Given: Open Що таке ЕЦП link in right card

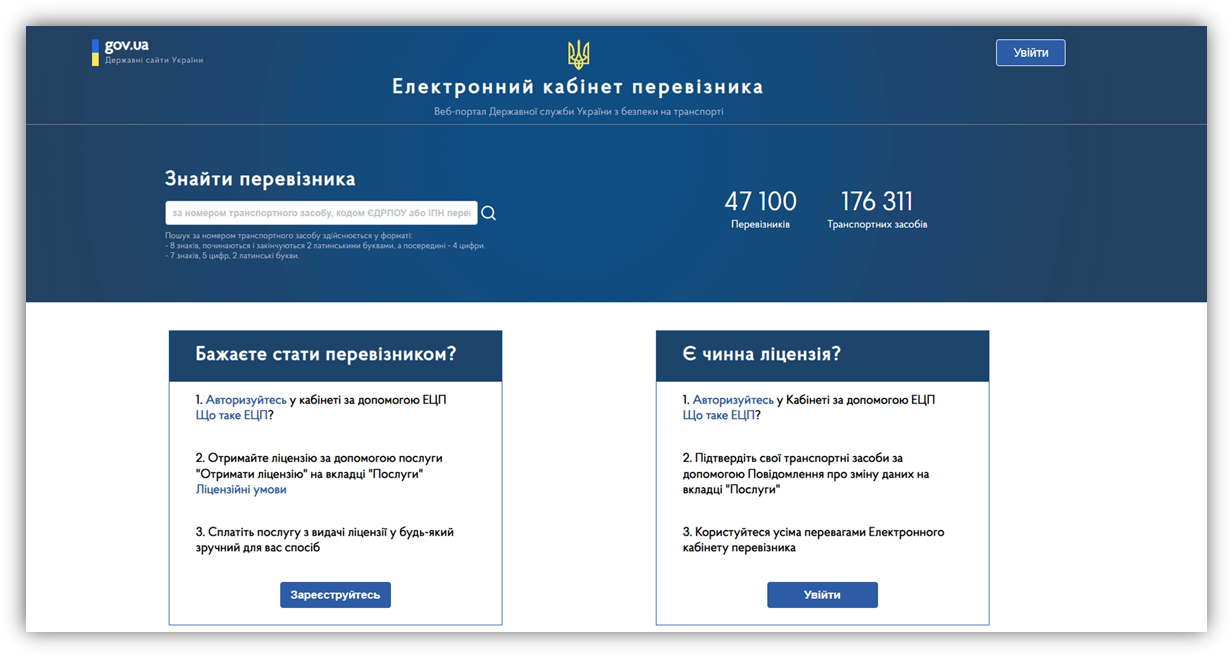Looking at the screenshot, I should pos(718,415).
